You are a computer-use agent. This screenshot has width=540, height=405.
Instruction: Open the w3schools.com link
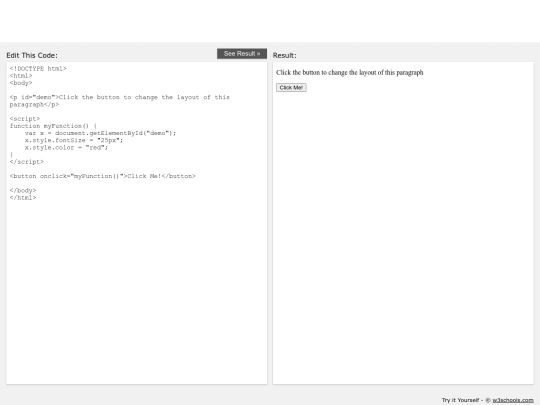point(513,400)
